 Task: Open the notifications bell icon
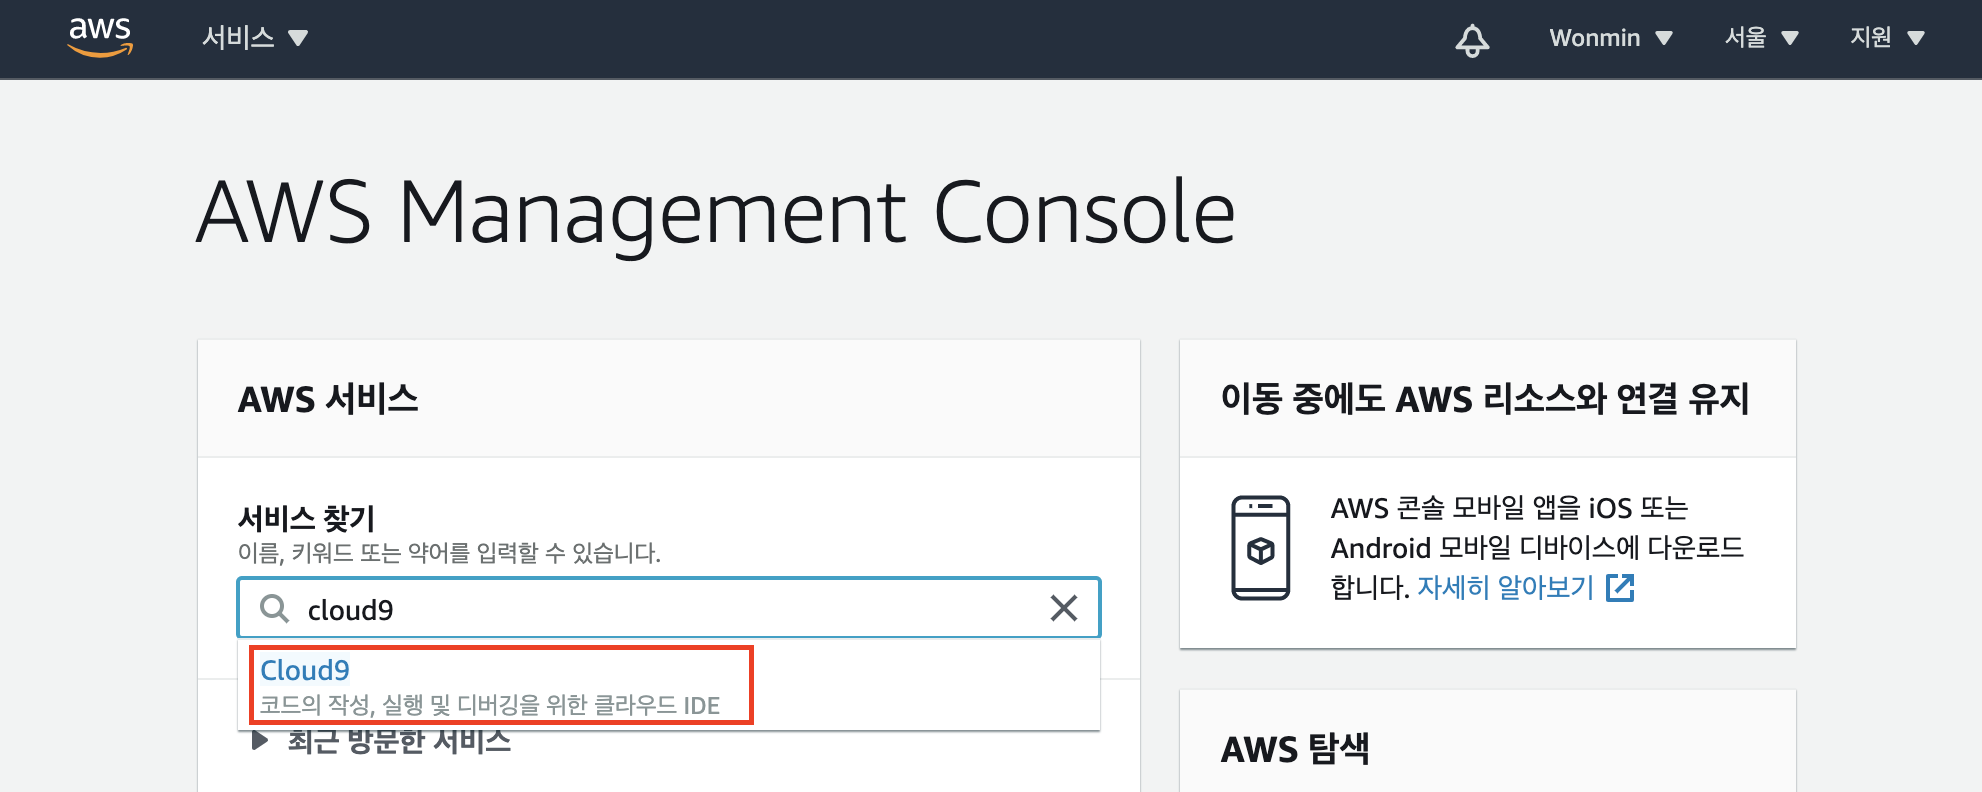click(1471, 40)
